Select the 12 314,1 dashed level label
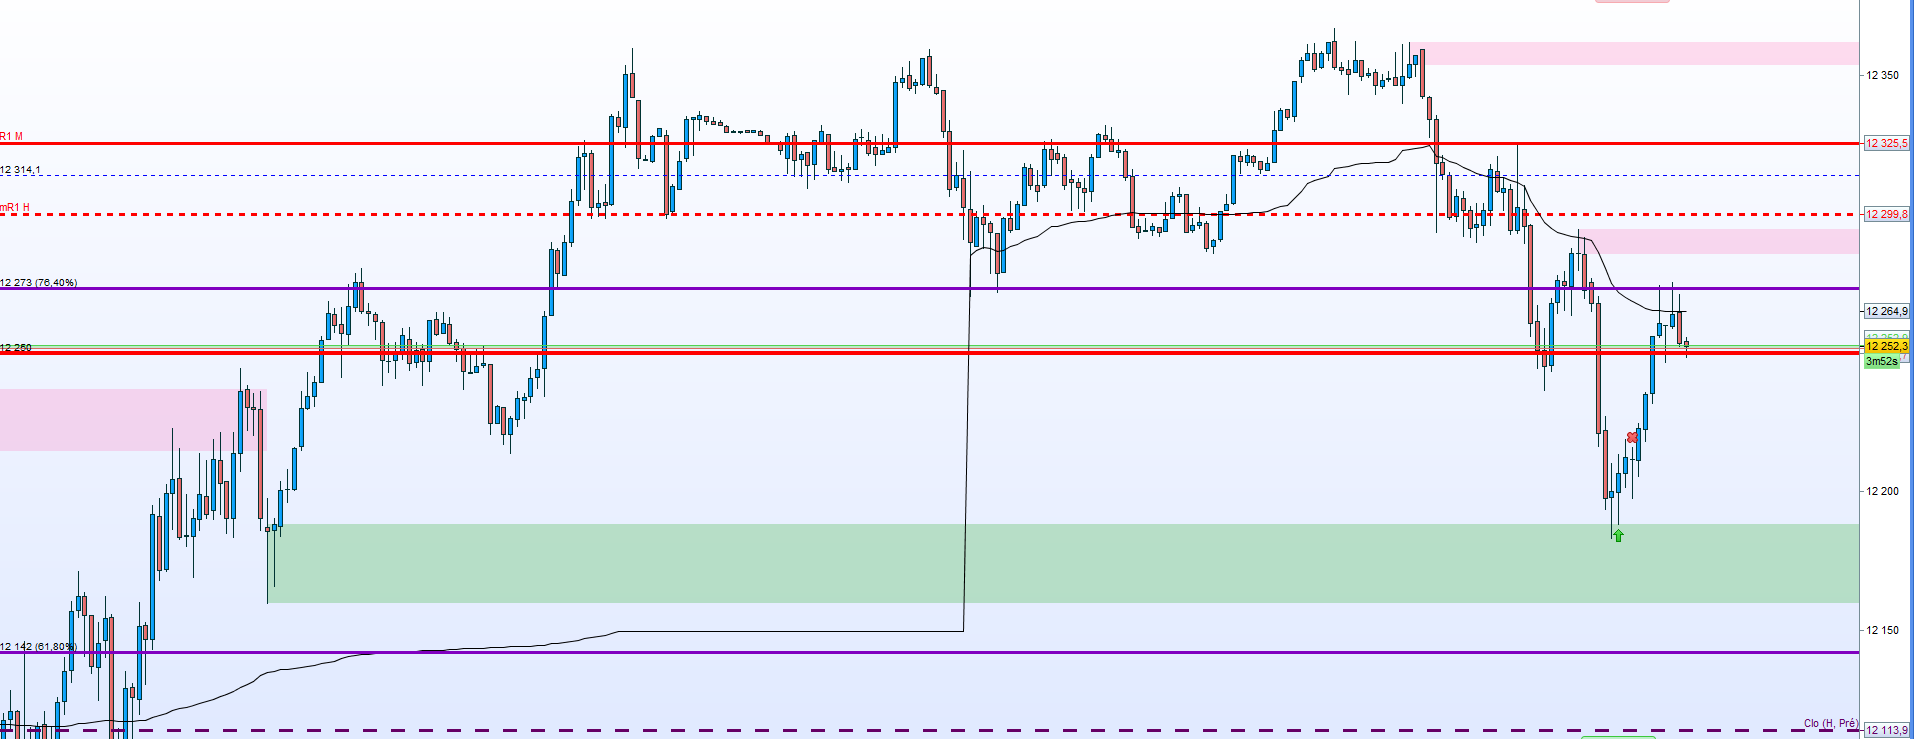This screenshot has width=1914, height=739. (21, 170)
